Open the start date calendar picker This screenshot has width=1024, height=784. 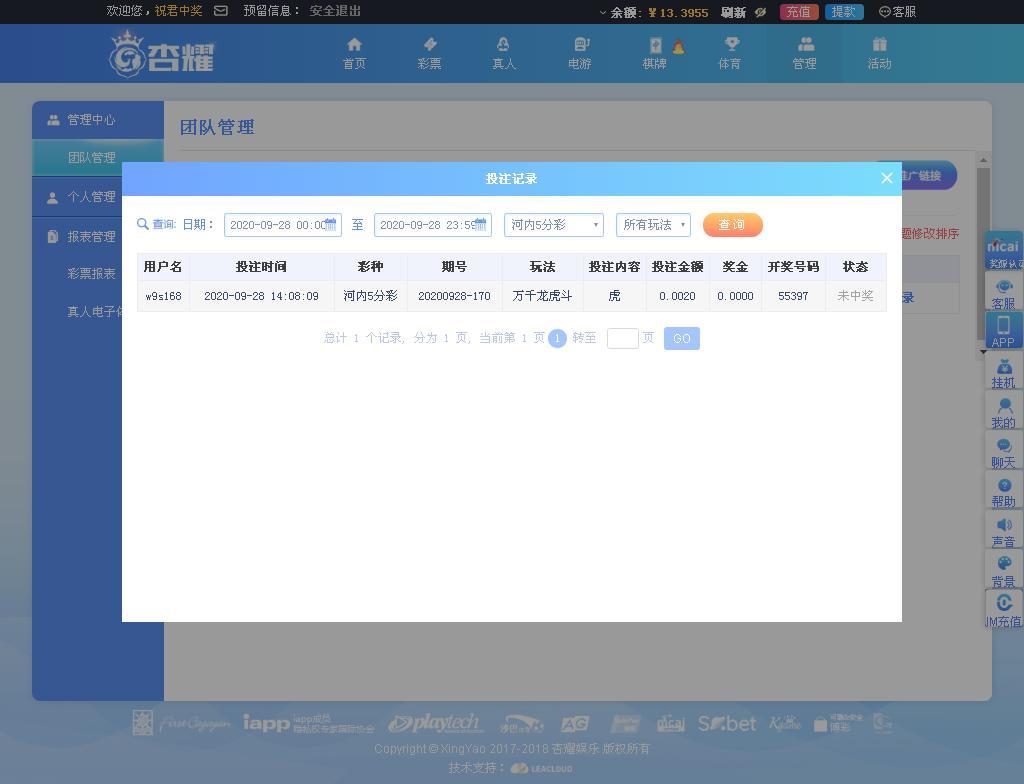tap(330, 225)
